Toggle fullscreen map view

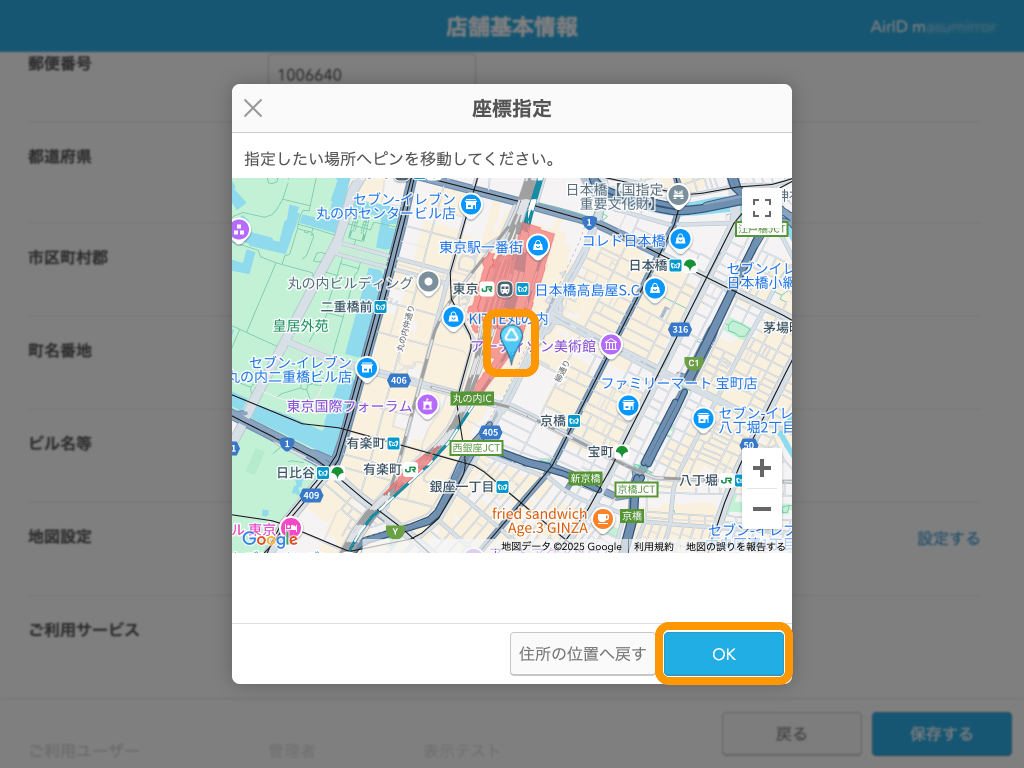pyautogui.click(x=761, y=208)
